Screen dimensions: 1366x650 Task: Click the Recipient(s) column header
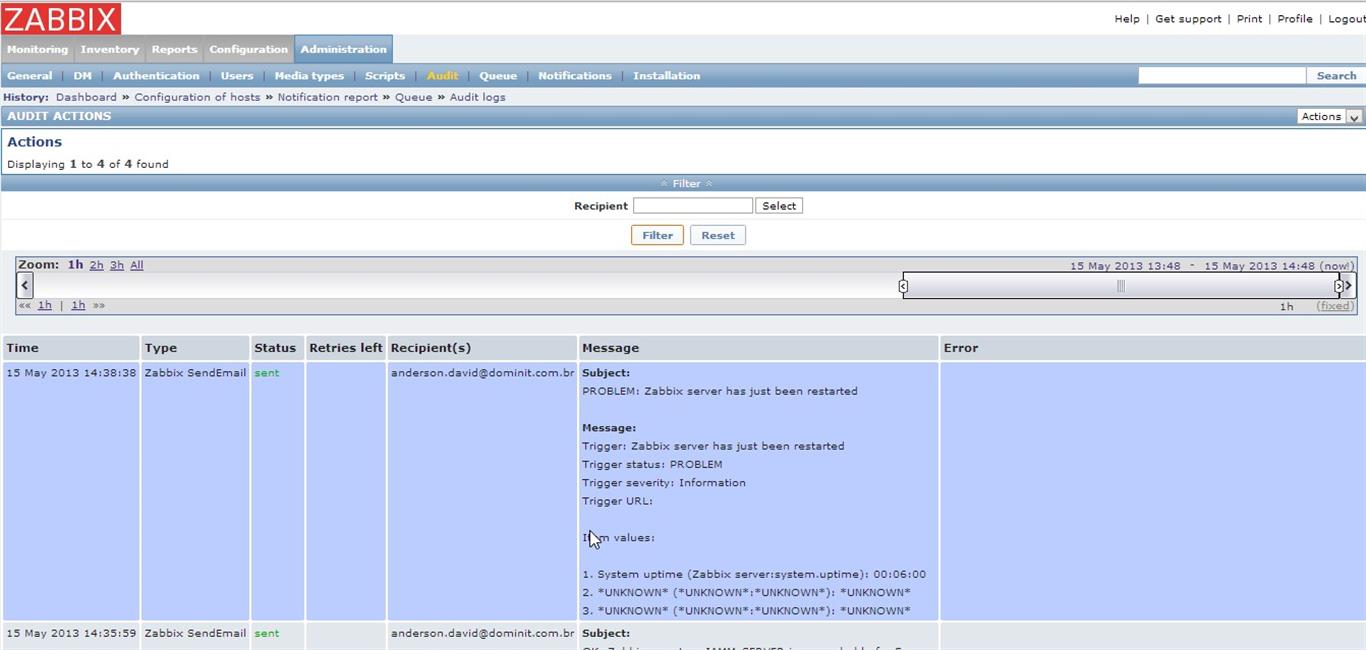point(483,348)
